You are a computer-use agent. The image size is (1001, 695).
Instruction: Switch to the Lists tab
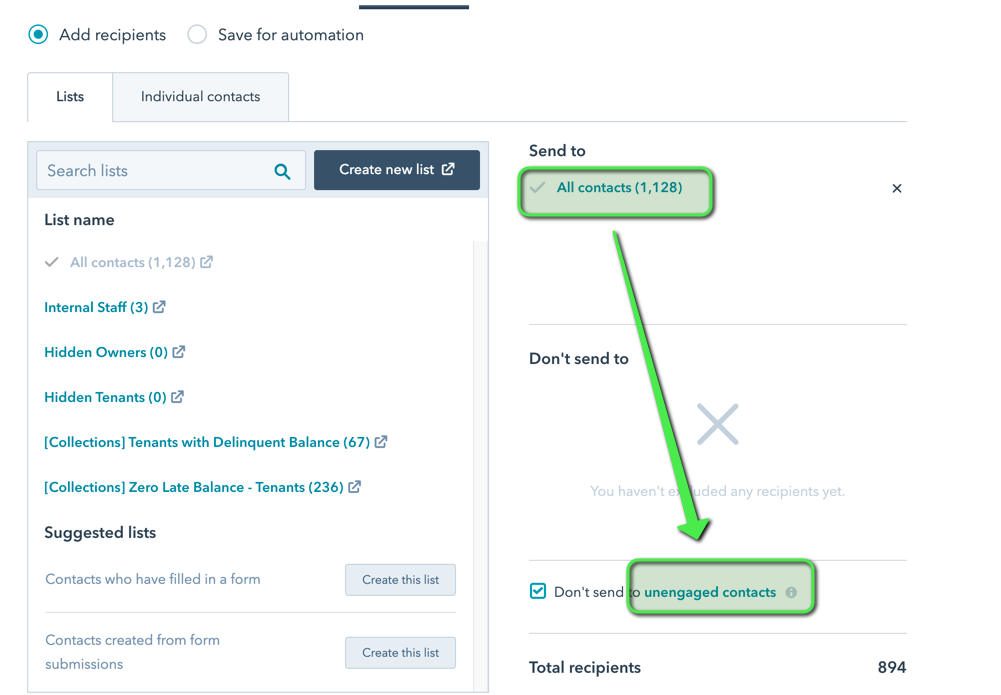70,96
